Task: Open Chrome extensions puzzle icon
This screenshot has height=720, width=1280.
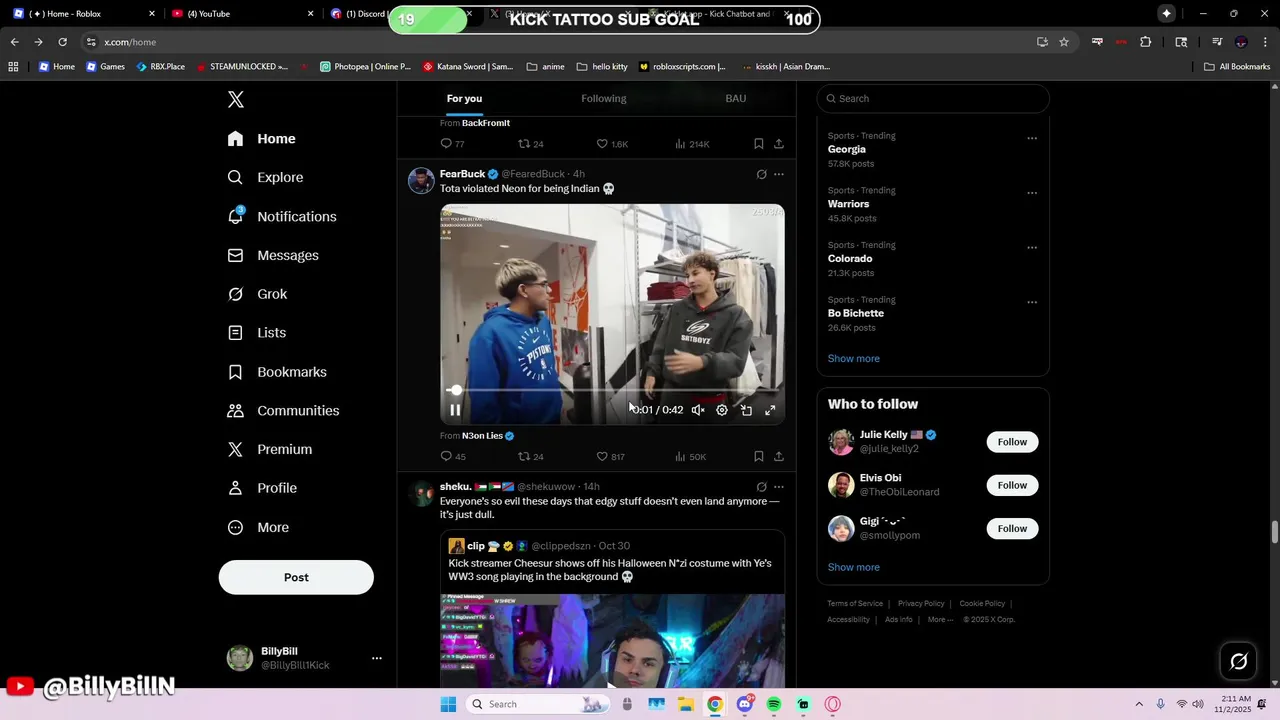Action: (1146, 42)
